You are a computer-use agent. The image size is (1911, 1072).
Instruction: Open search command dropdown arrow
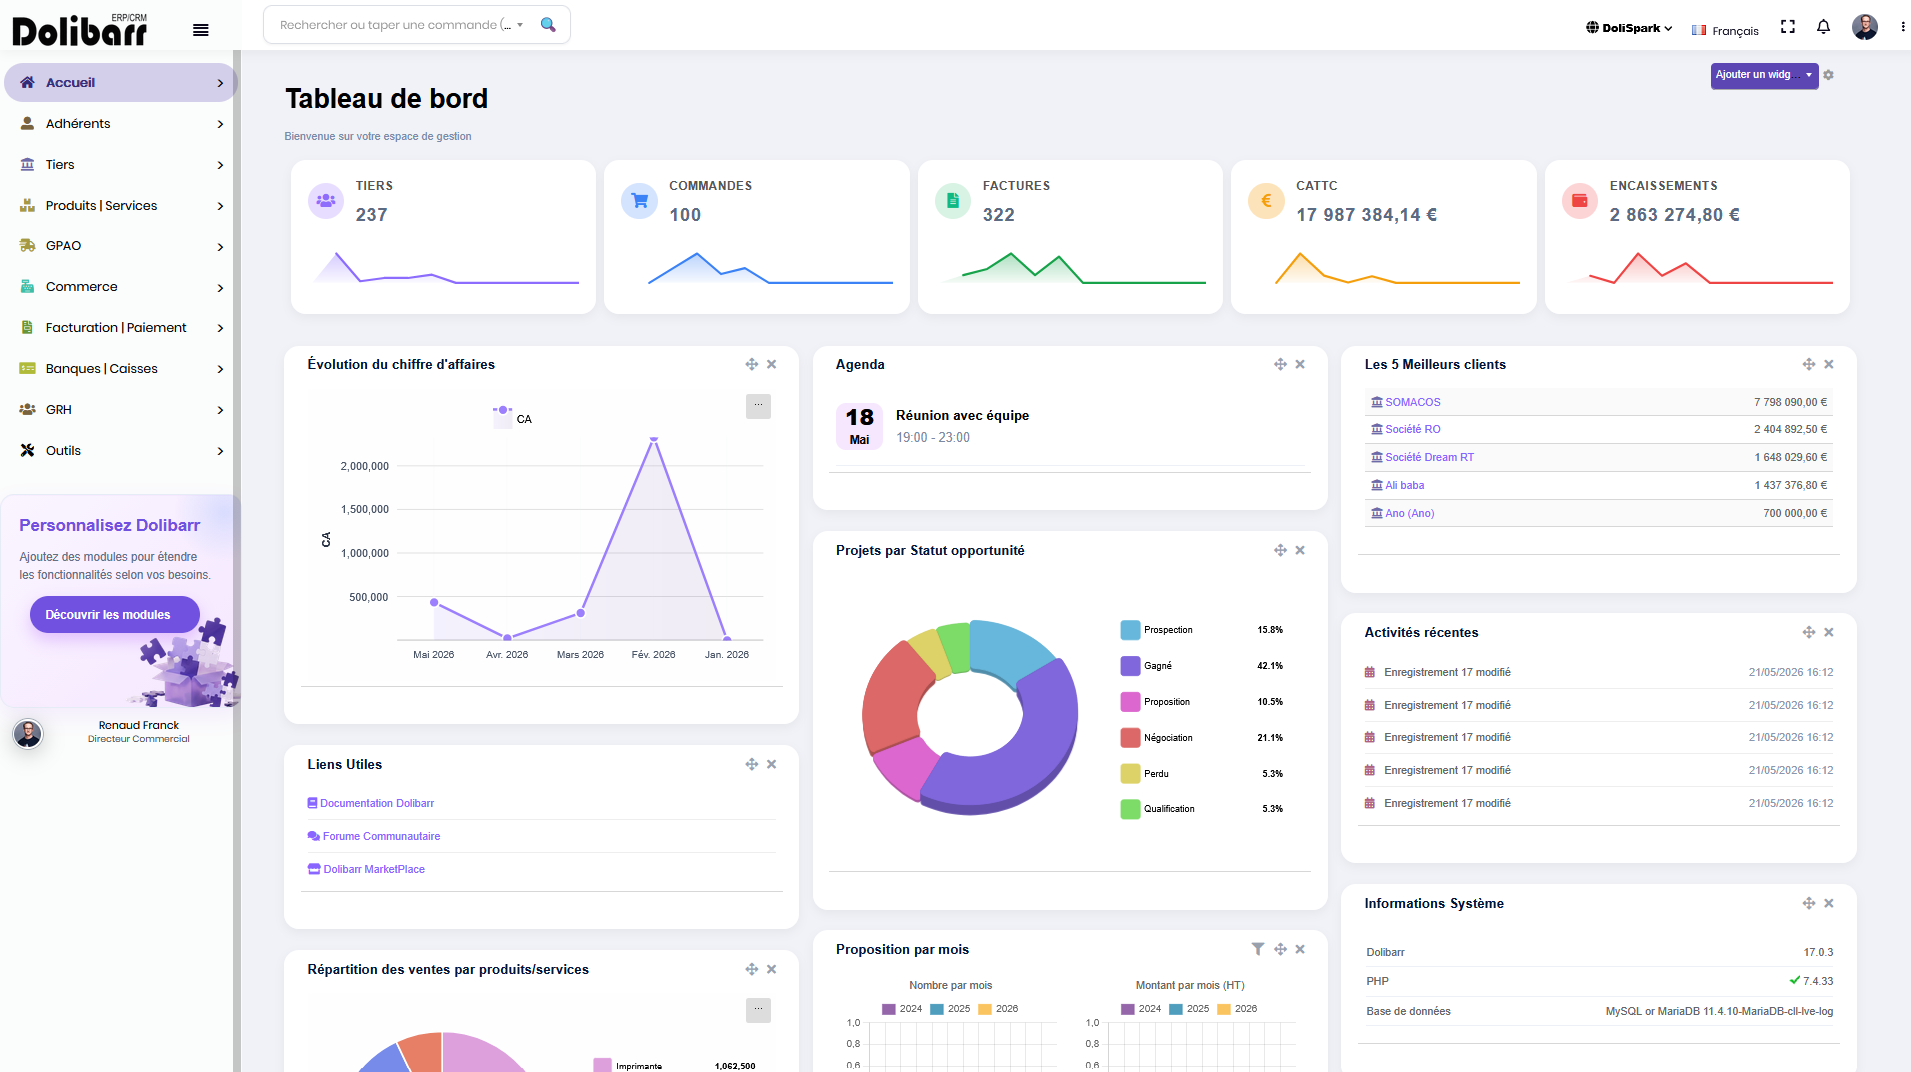pos(520,25)
